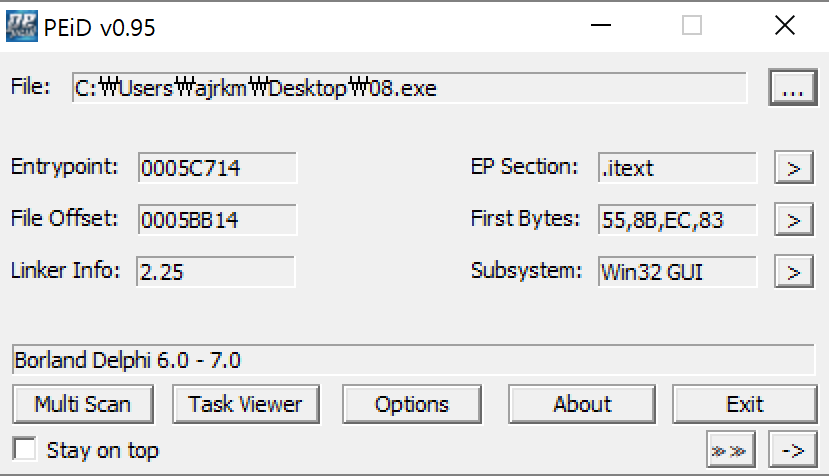The image size is (829, 476).
Task: Select the Entrypoint field 0005C714
Action: pyautogui.click(x=217, y=168)
